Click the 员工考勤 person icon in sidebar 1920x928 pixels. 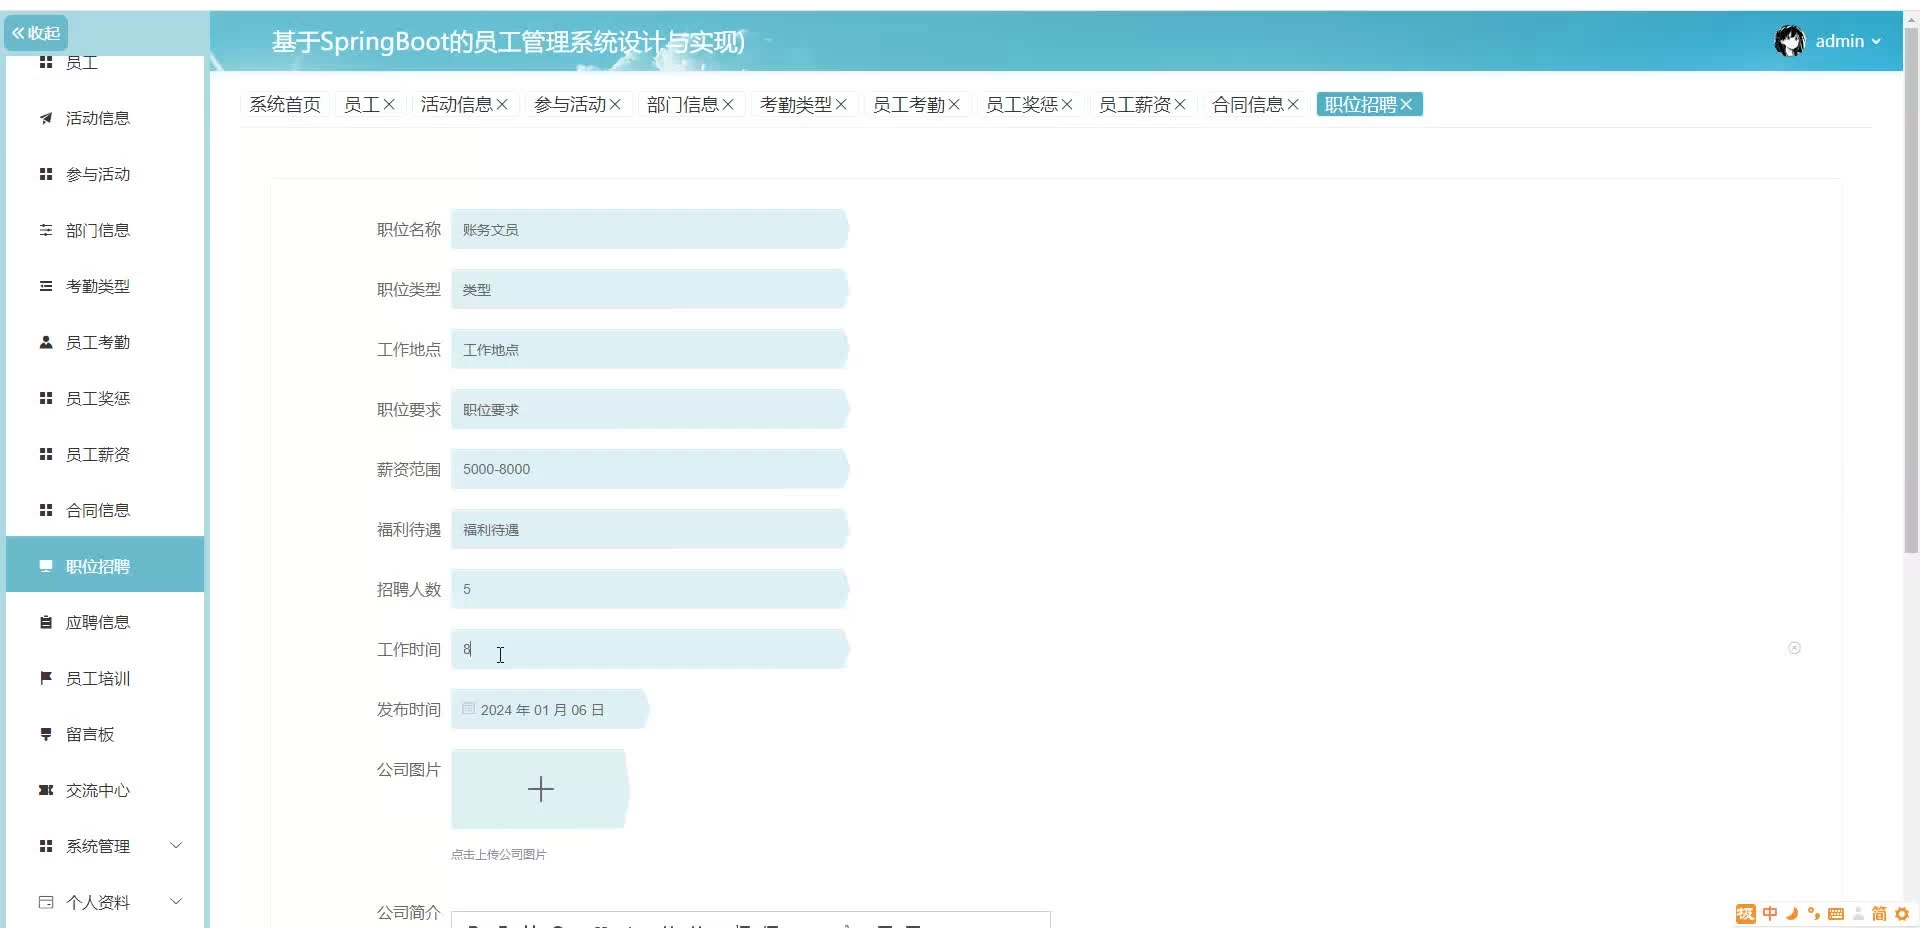pos(46,342)
